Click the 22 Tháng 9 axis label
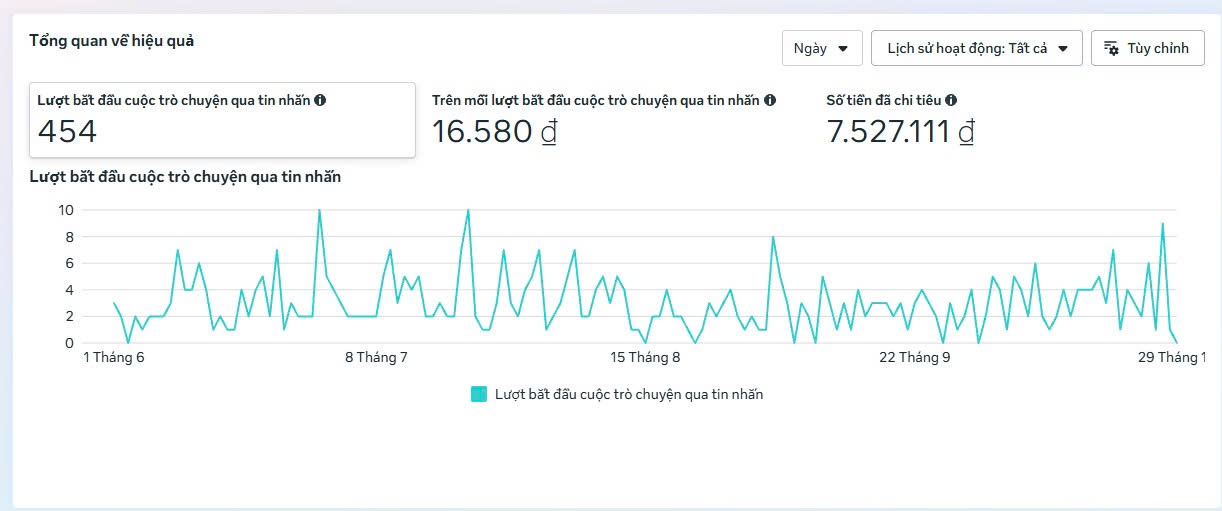This screenshot has height=511, width=1222. pyautogui.click(x=914, y=357)
